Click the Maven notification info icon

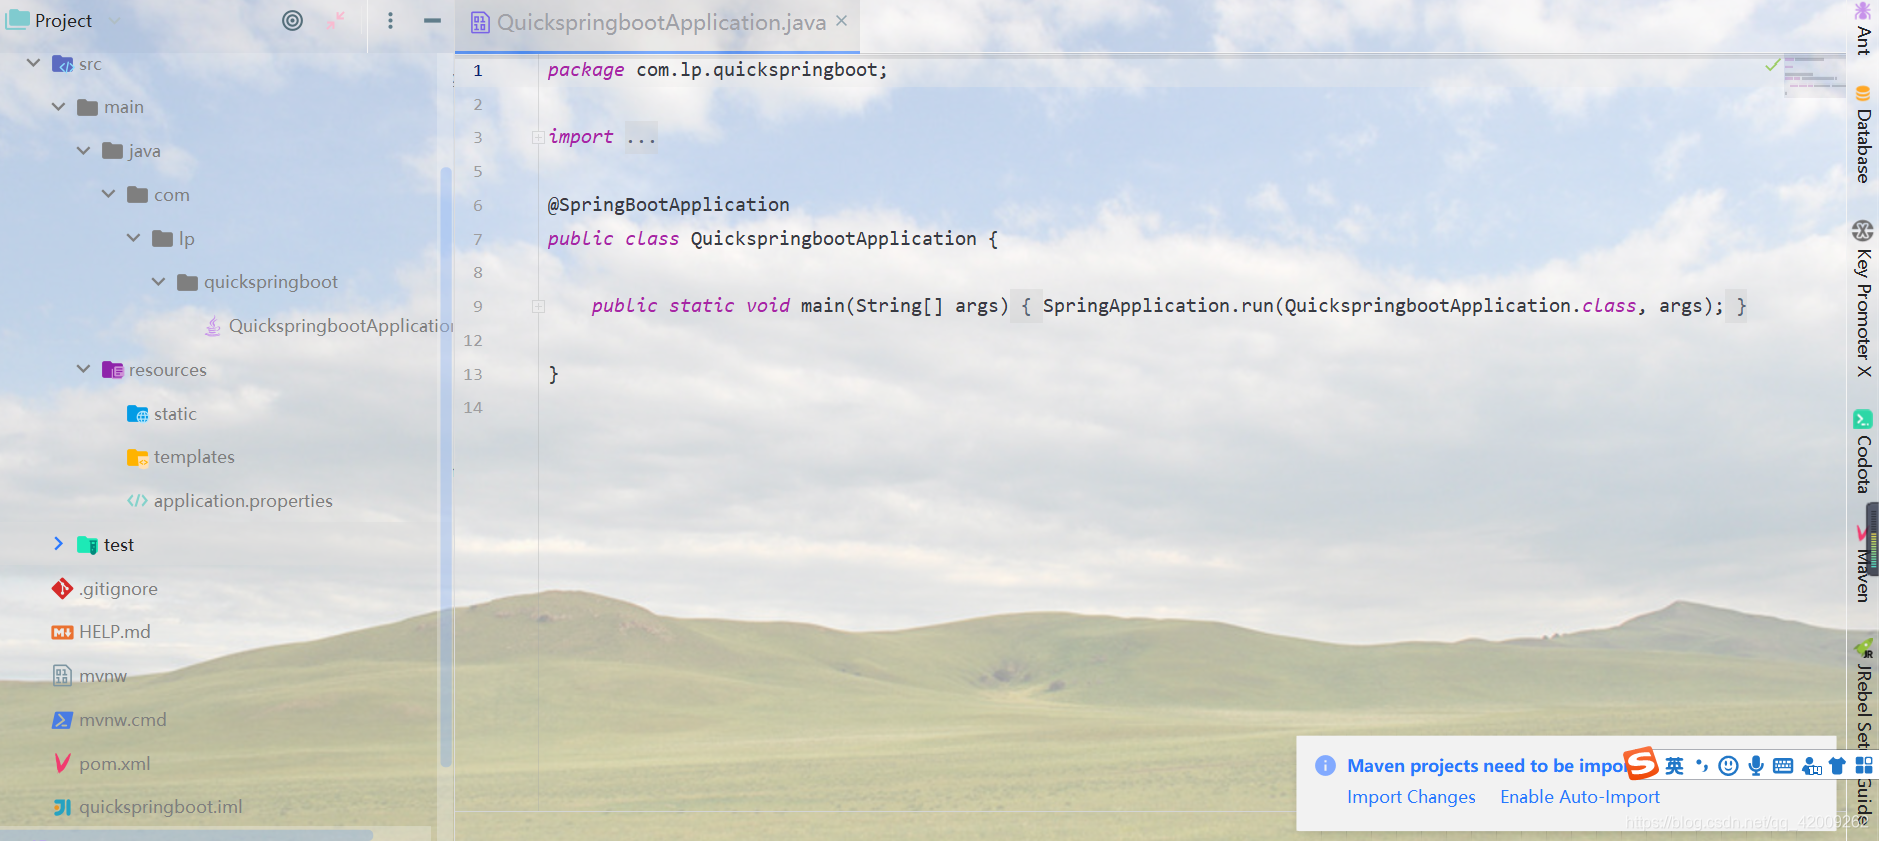[x=1325, y=766]
